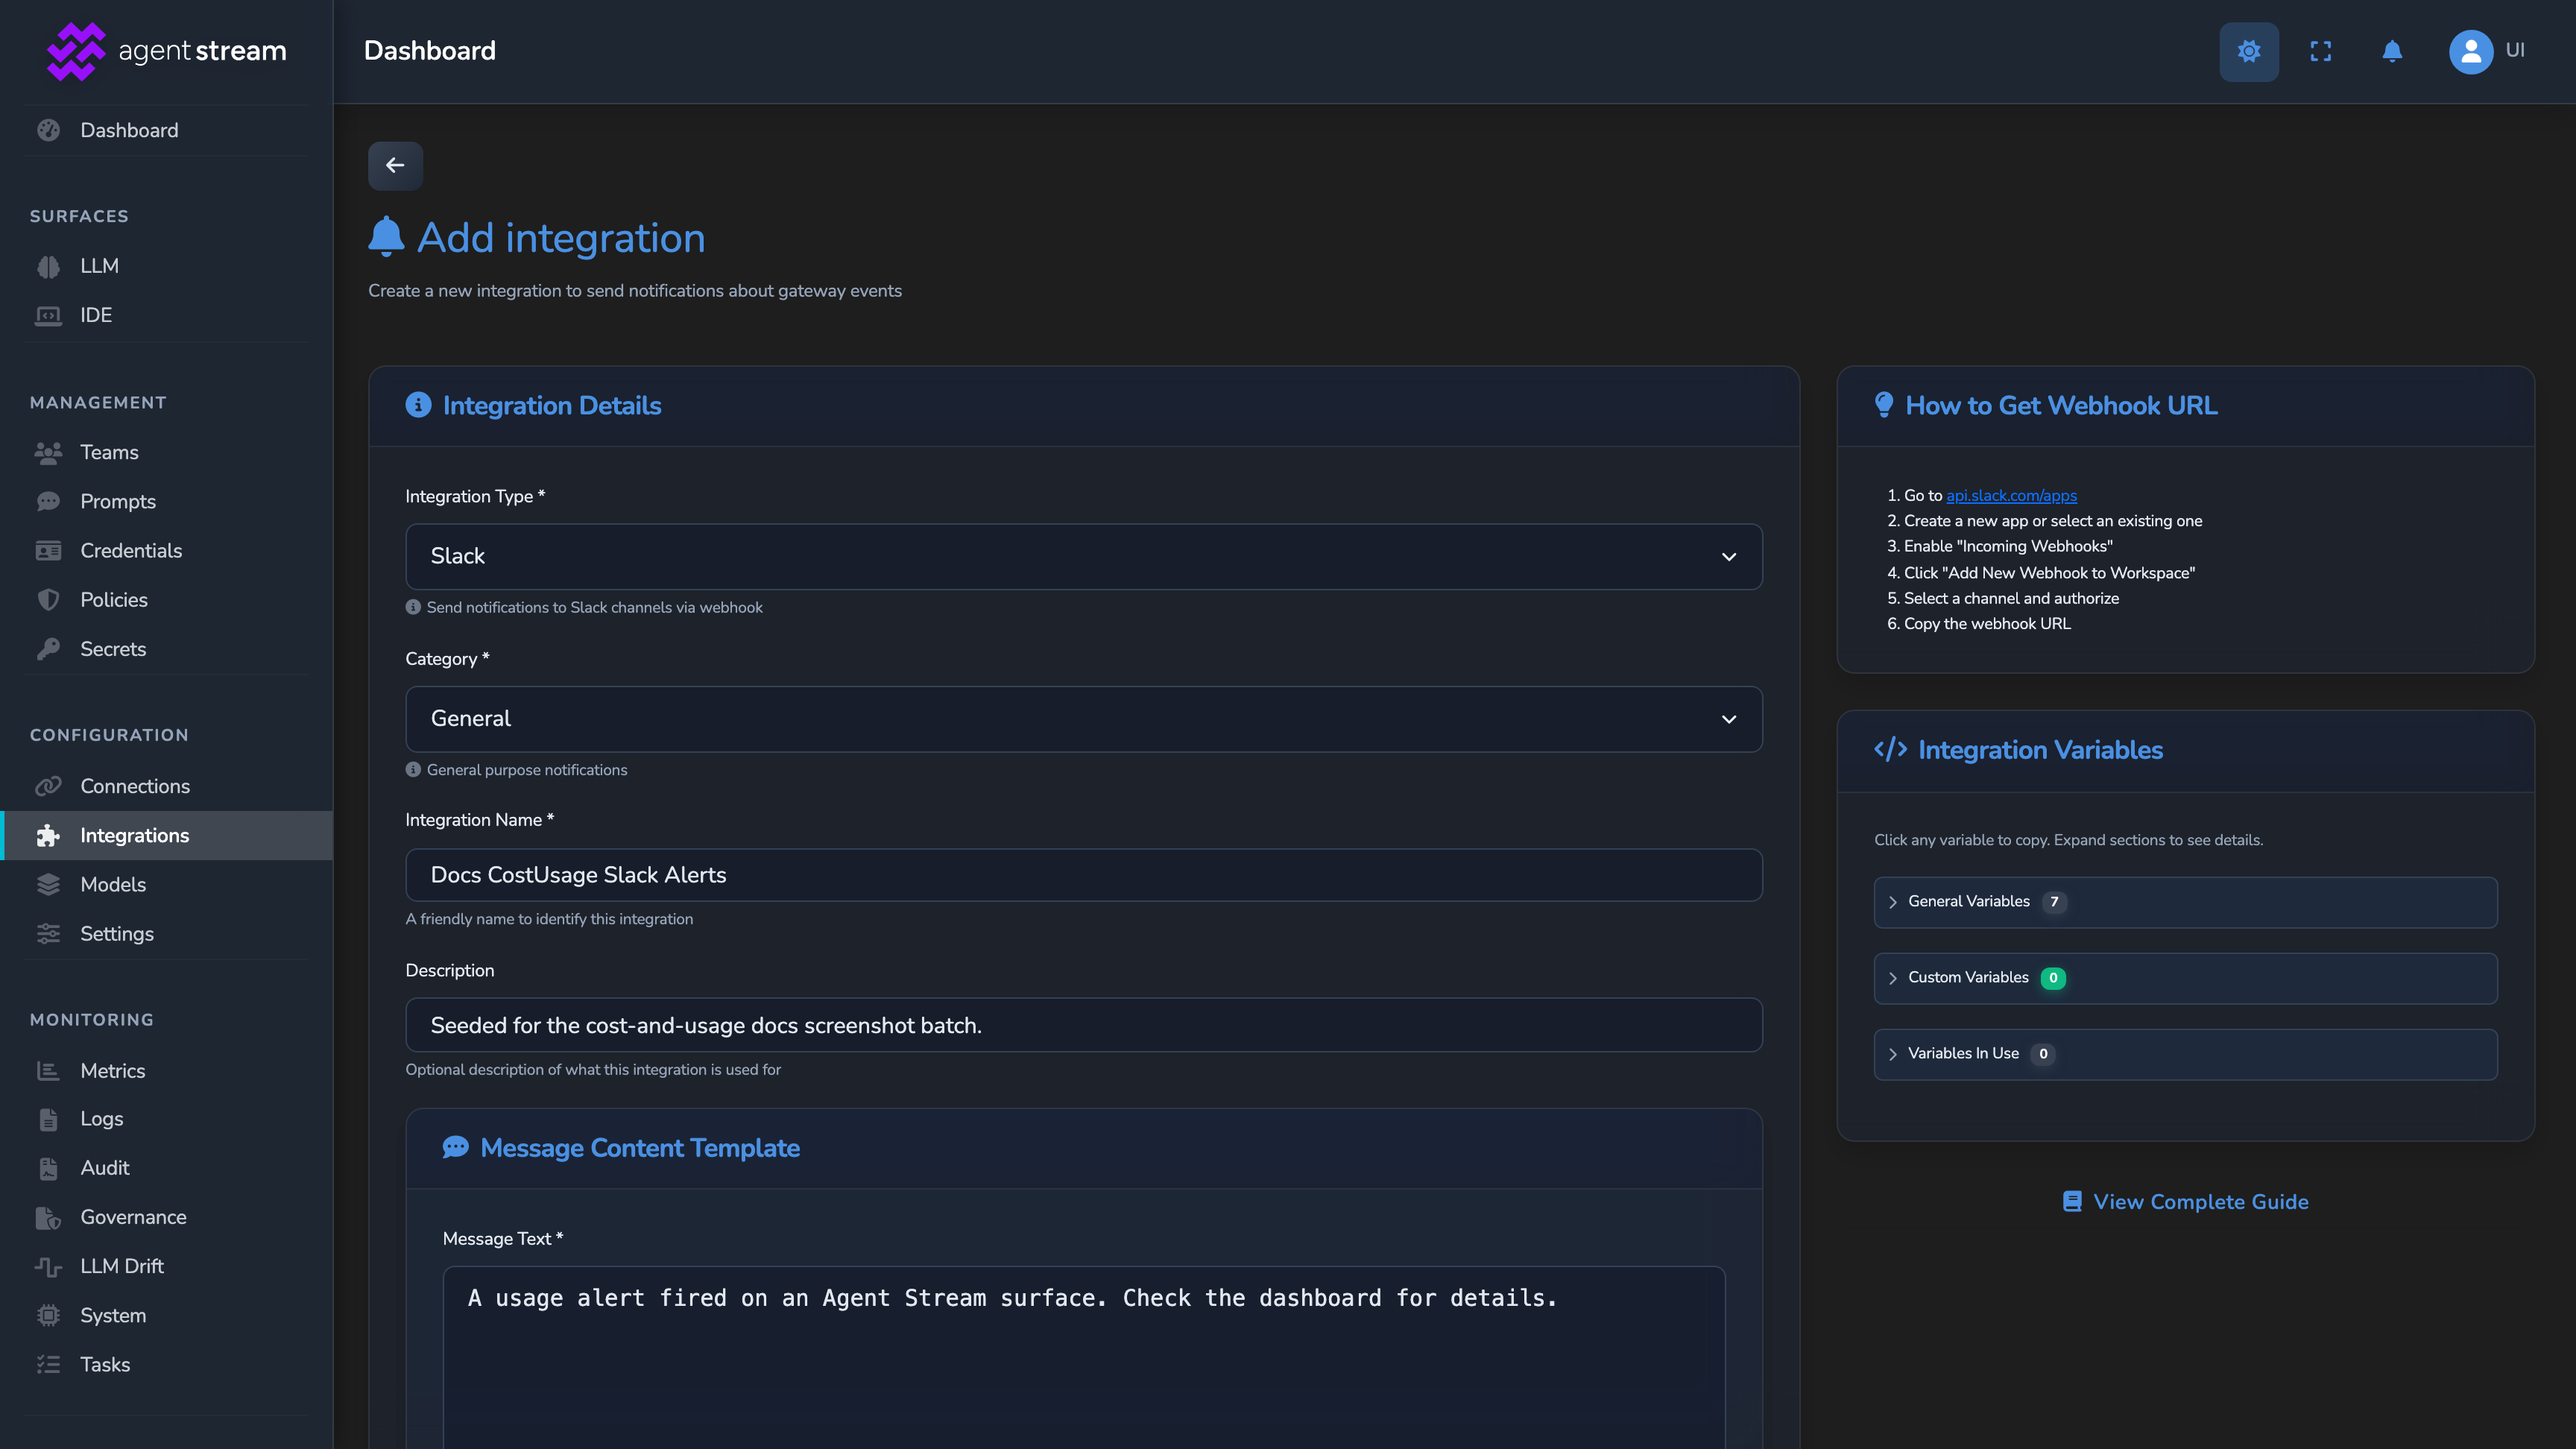The width and height of the screenshot is (2576, 1449).
Task: Click the Settings sliders icon
Action: (48, 933)
